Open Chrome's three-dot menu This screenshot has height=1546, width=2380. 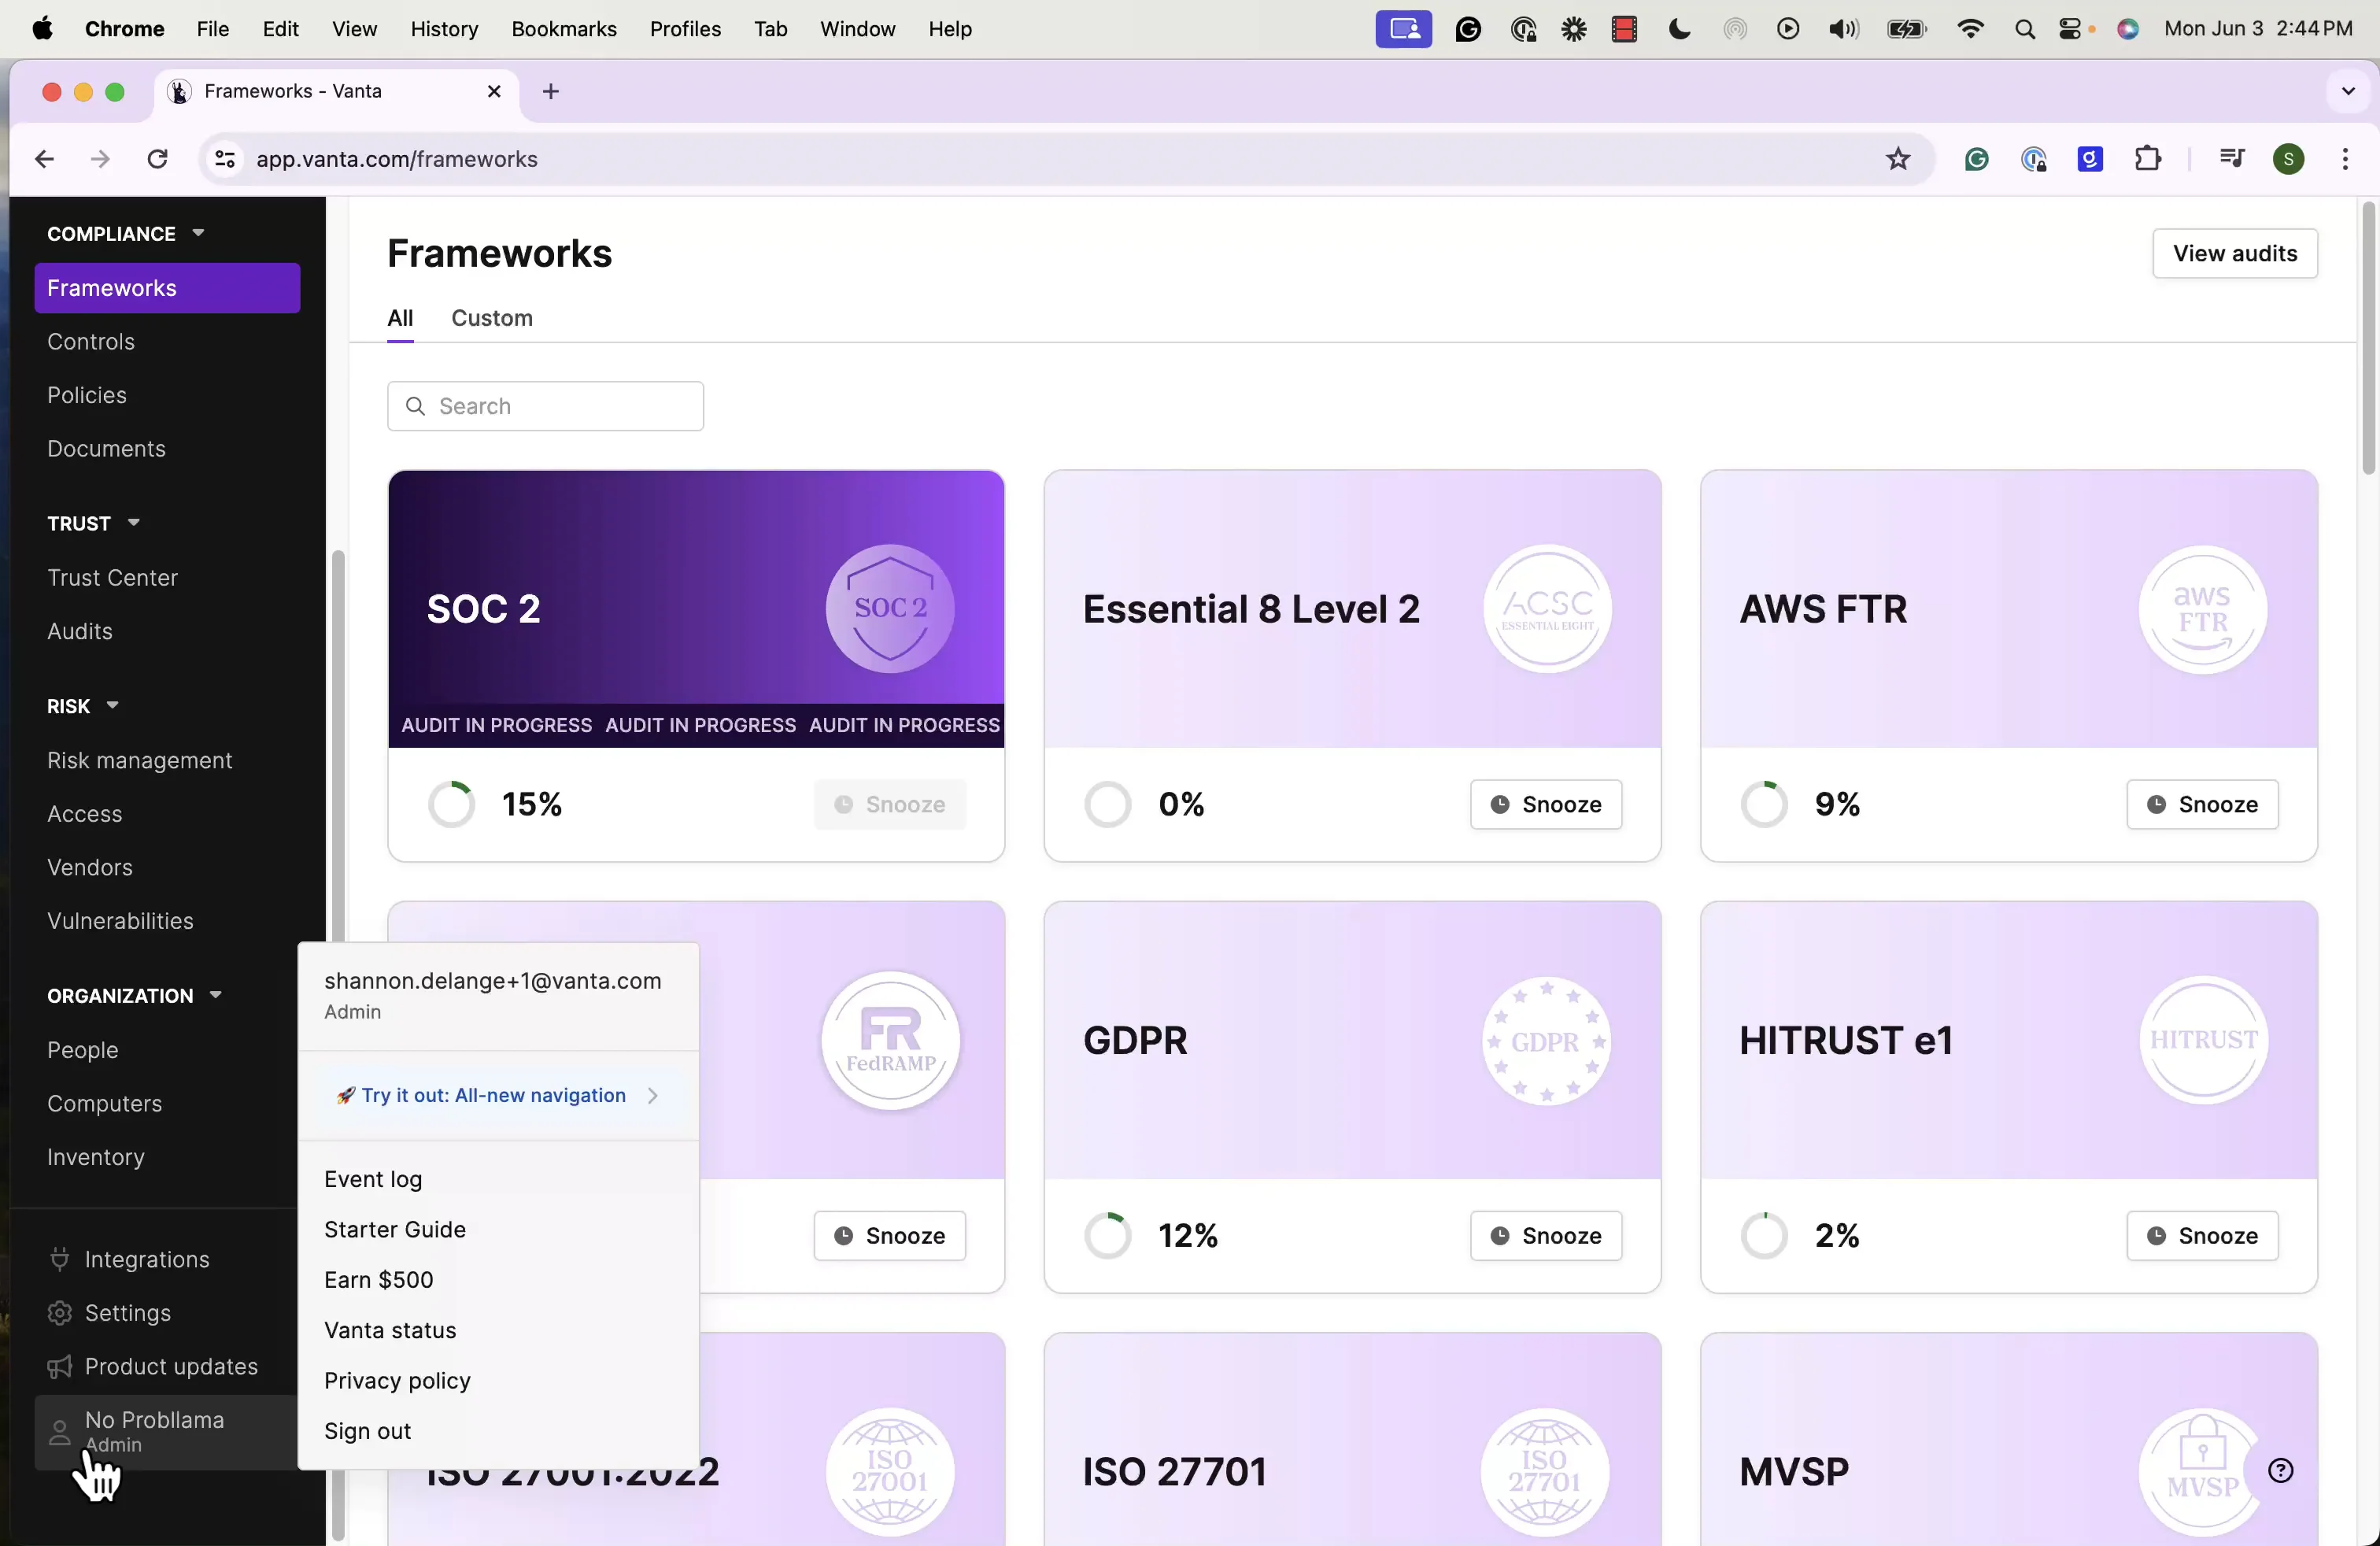point(2345,159)
